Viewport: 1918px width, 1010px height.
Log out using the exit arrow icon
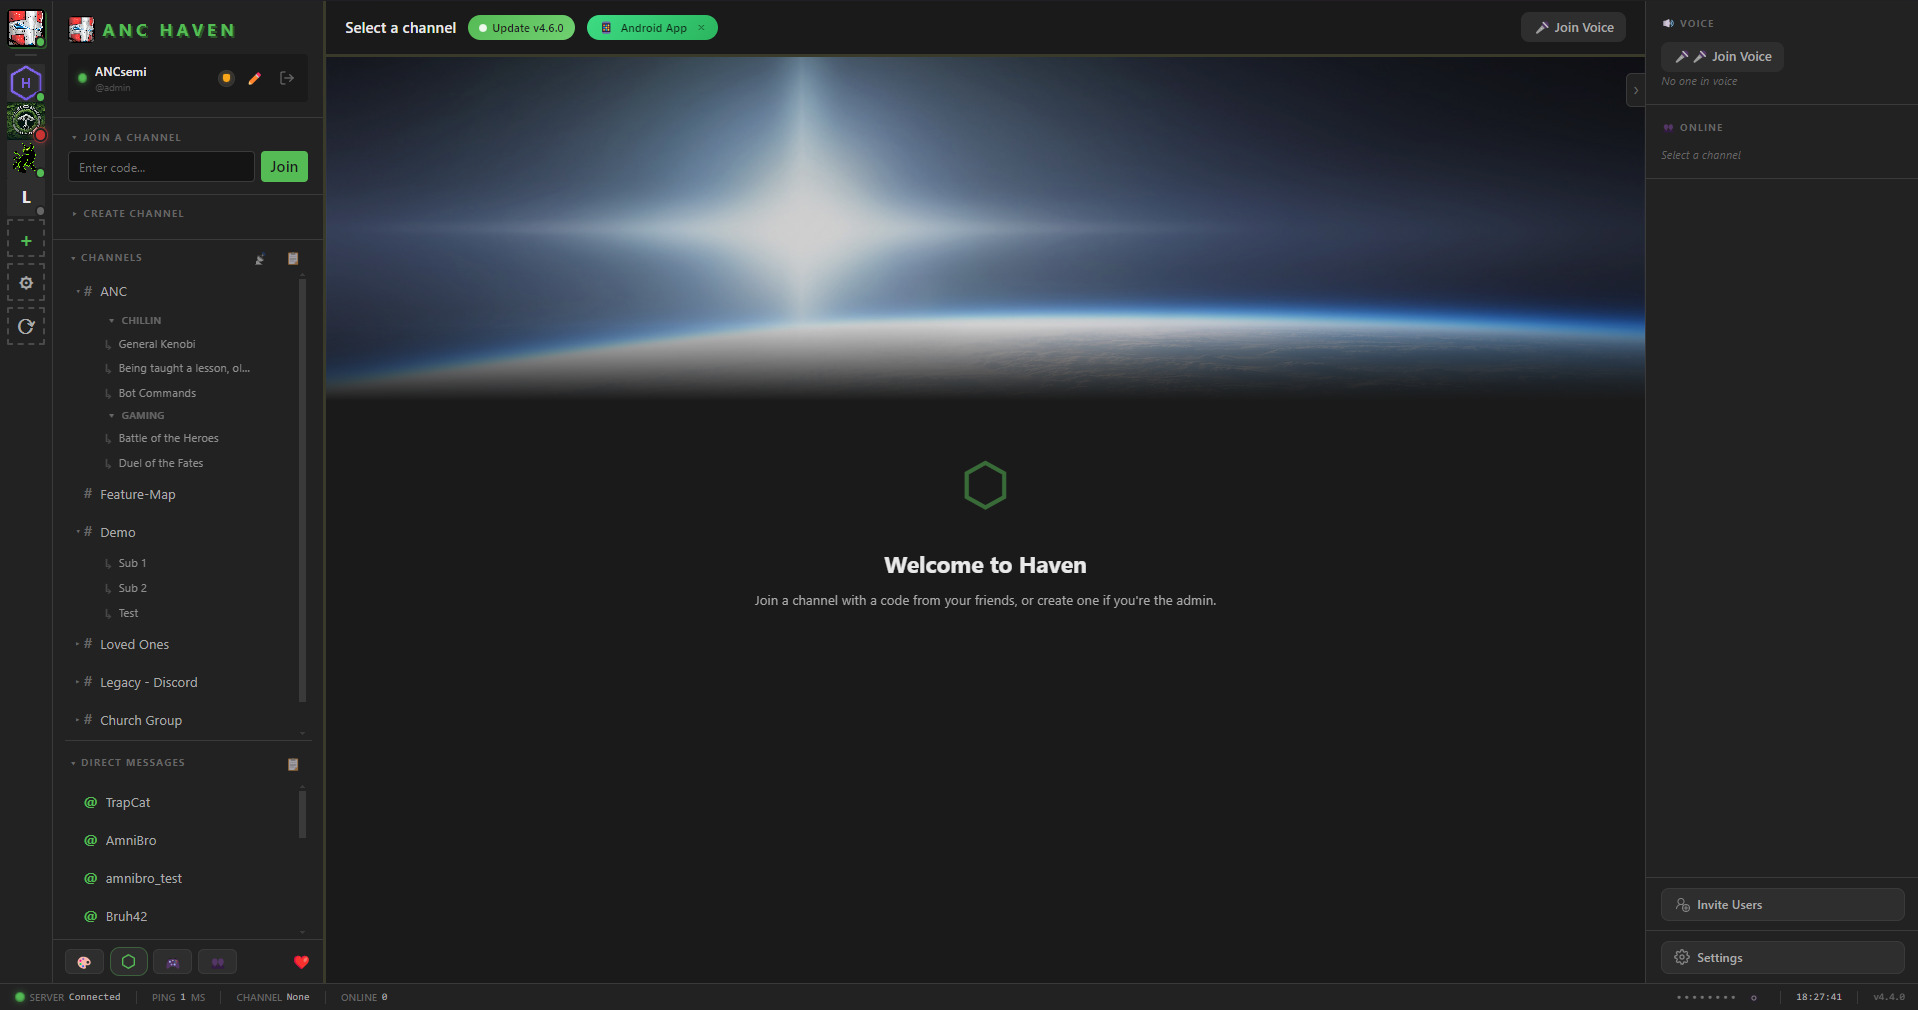click(287, 78)
